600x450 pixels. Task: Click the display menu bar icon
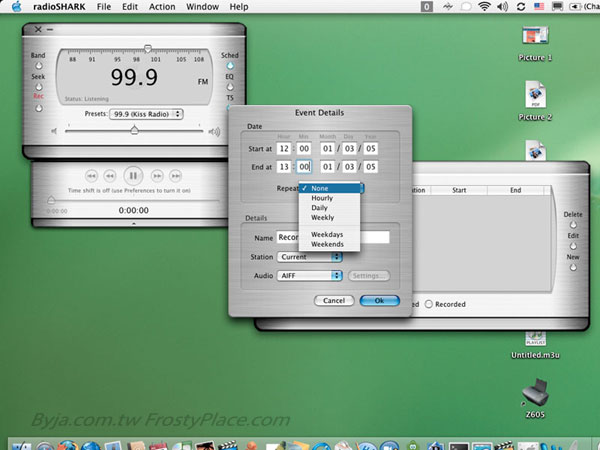[x=558, y=7]
